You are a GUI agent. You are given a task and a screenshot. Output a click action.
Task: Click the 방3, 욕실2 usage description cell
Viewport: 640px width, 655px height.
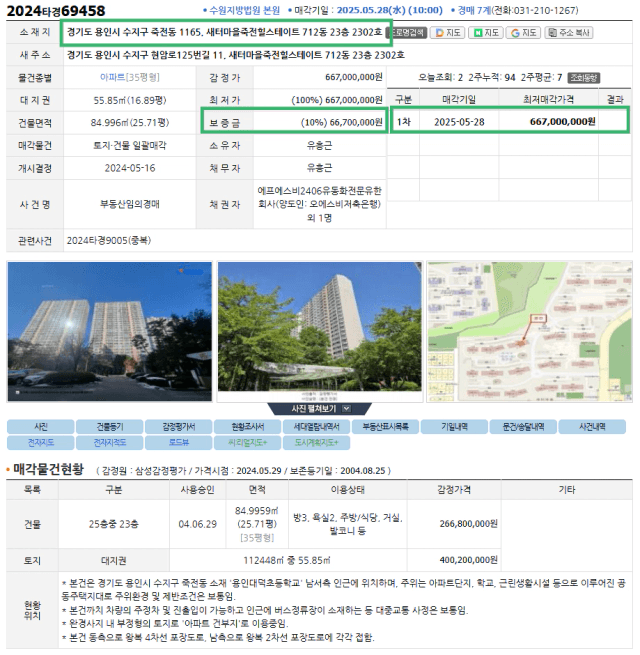tap(348, 524)
